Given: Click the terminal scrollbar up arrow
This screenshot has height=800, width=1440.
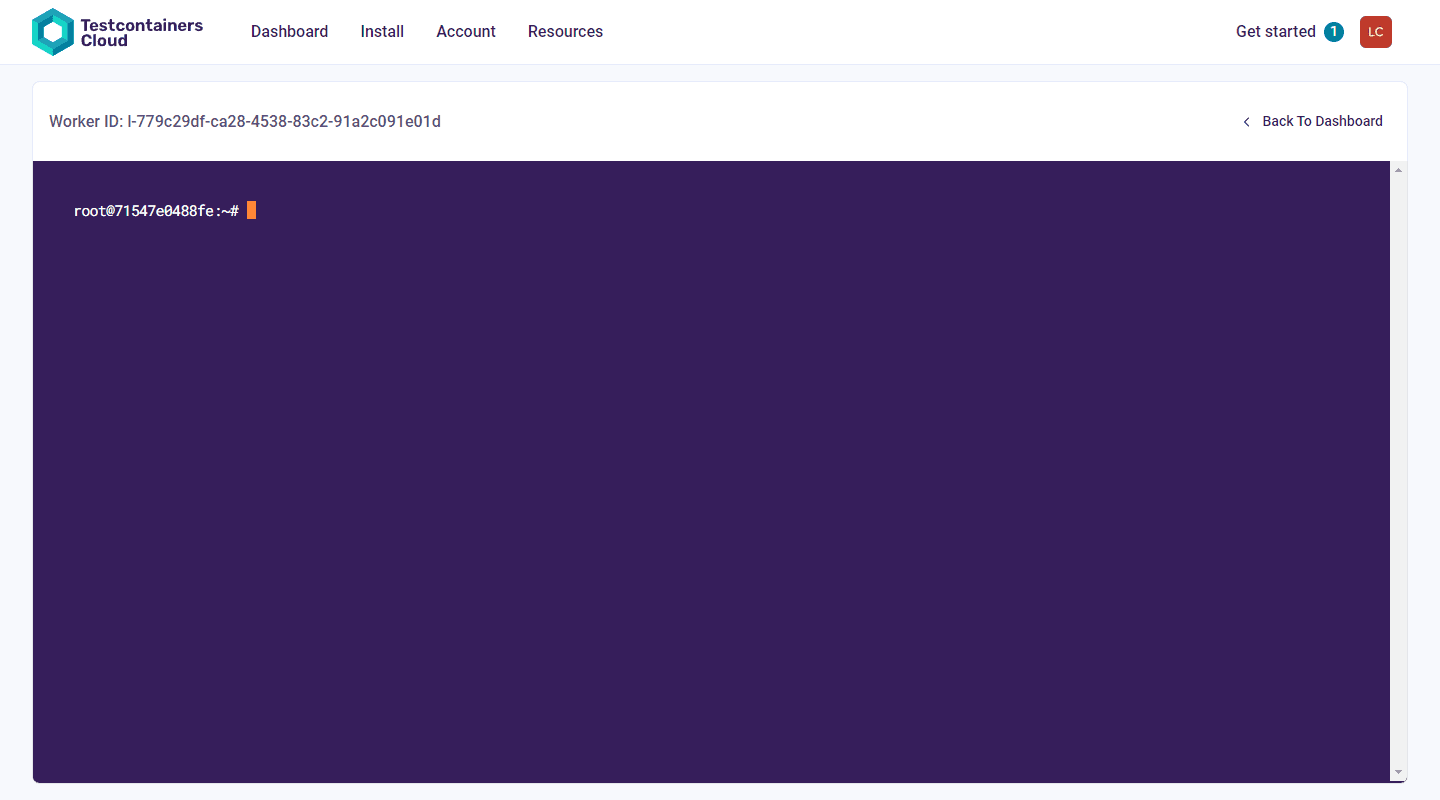Looking at the screenshot, I should click(1398, 170).
